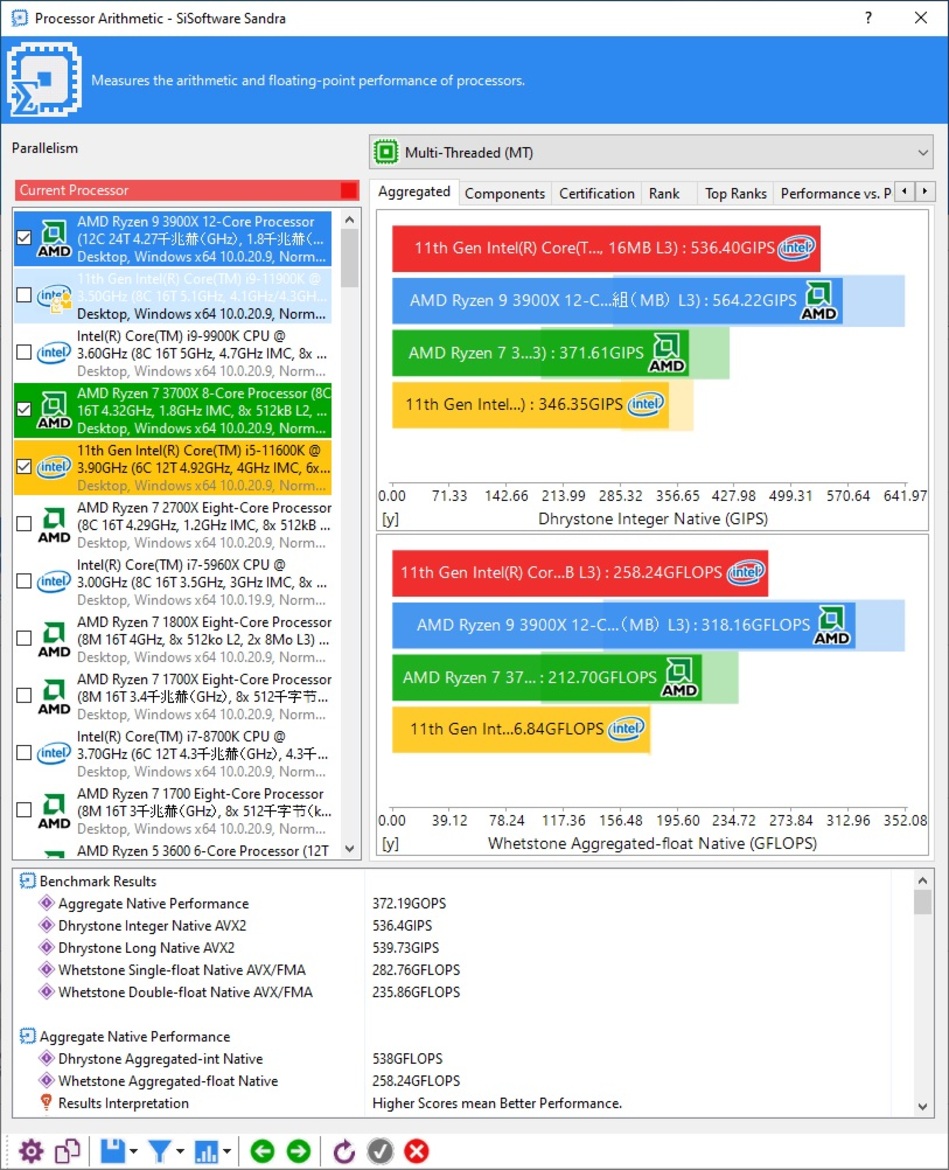
Task: Open the Multi-Threaded (MT) parallelism dropdown
Action: coord(651,152)
